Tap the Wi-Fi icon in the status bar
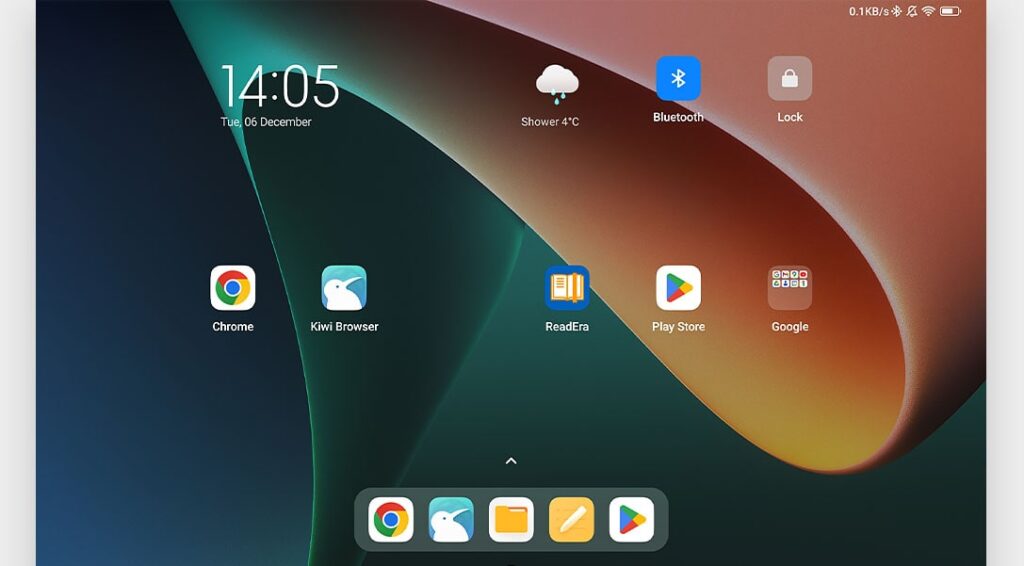Screen dimensions: 1024x566 928,11
